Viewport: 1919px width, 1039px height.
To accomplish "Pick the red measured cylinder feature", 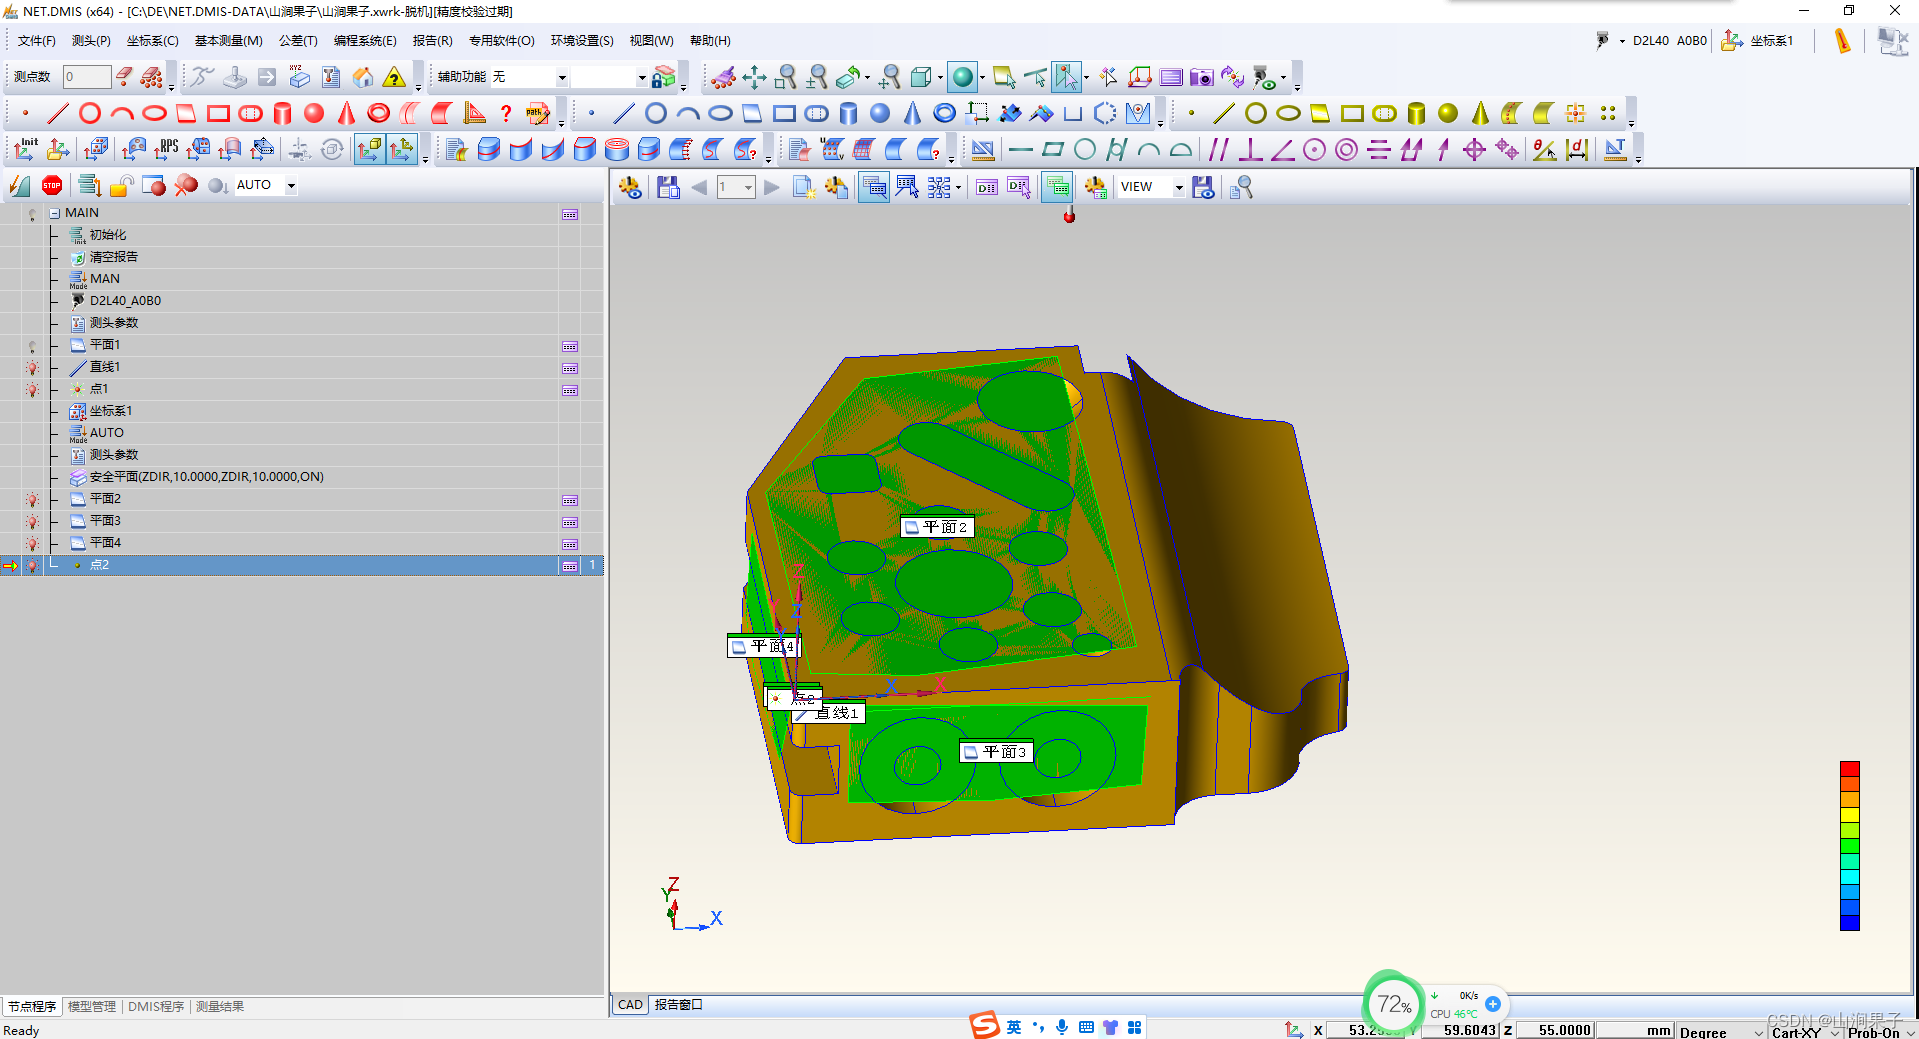I will click(x=282, y=113).
